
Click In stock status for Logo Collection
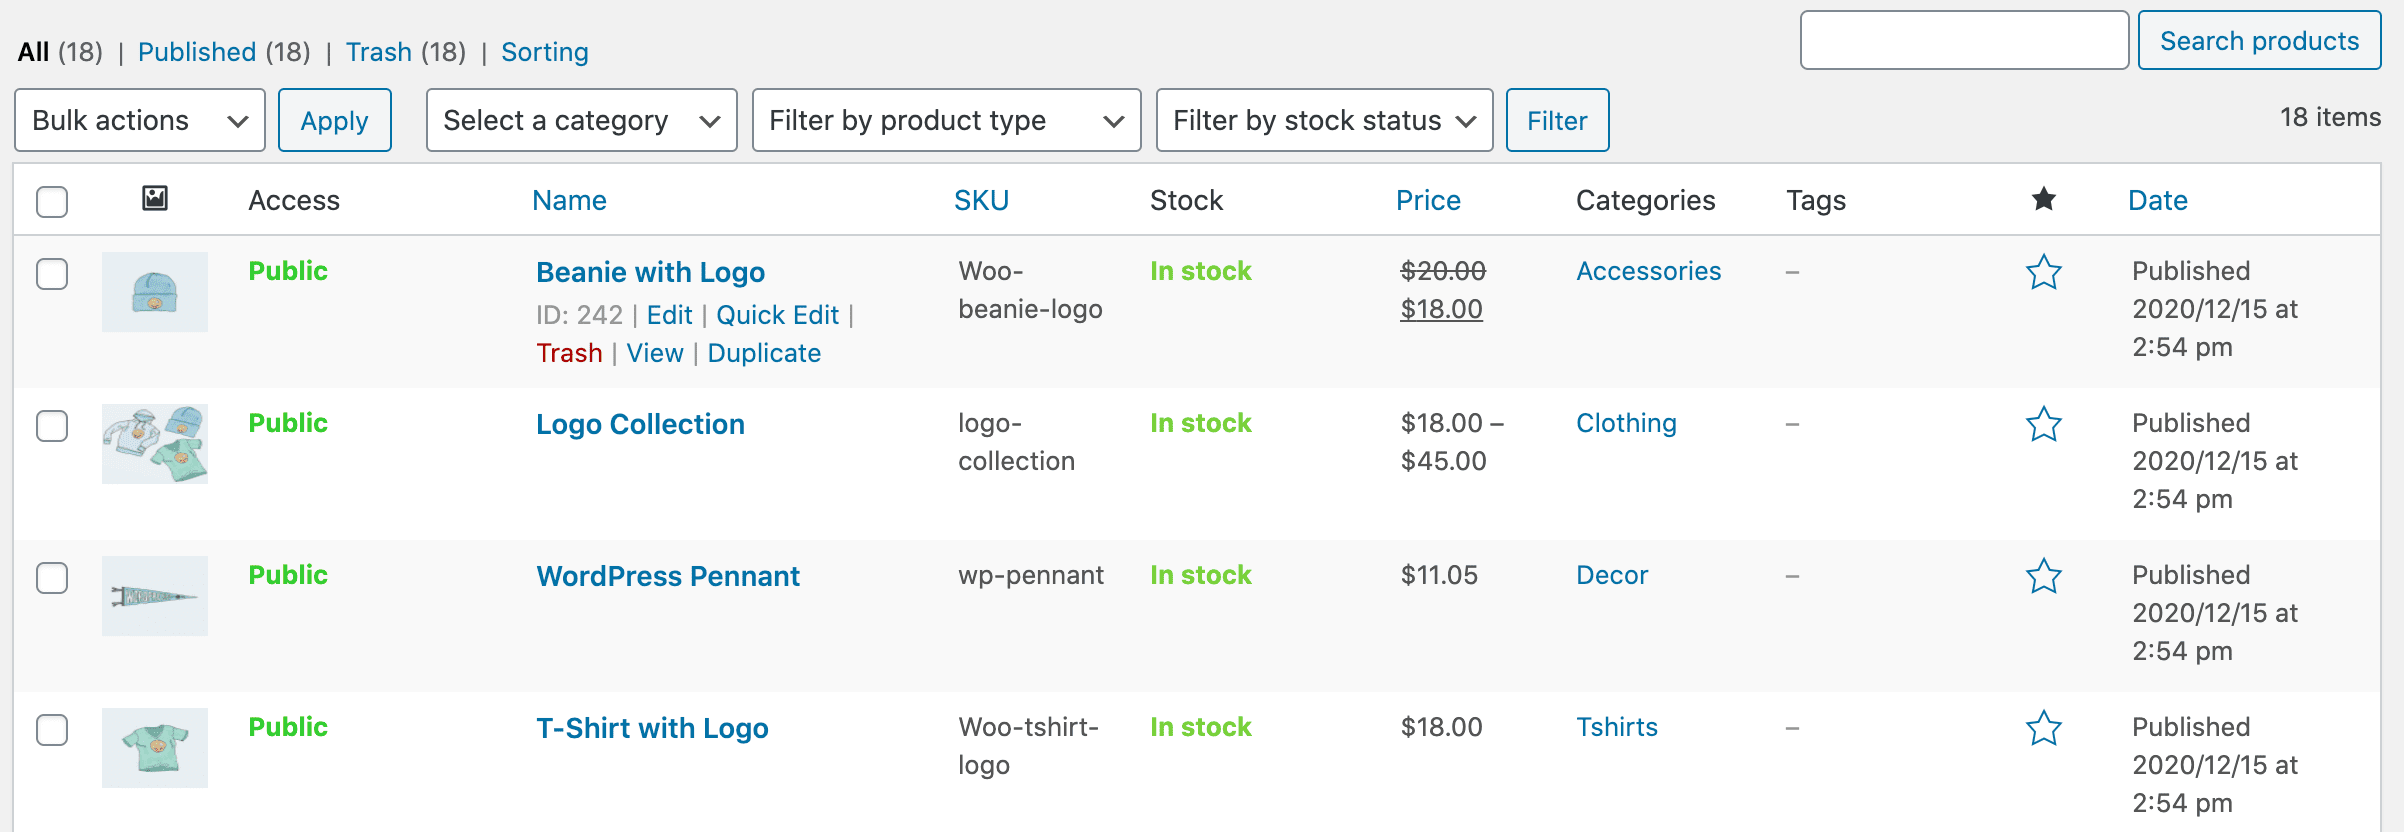pyautogui.click(x=1200, y=423)
